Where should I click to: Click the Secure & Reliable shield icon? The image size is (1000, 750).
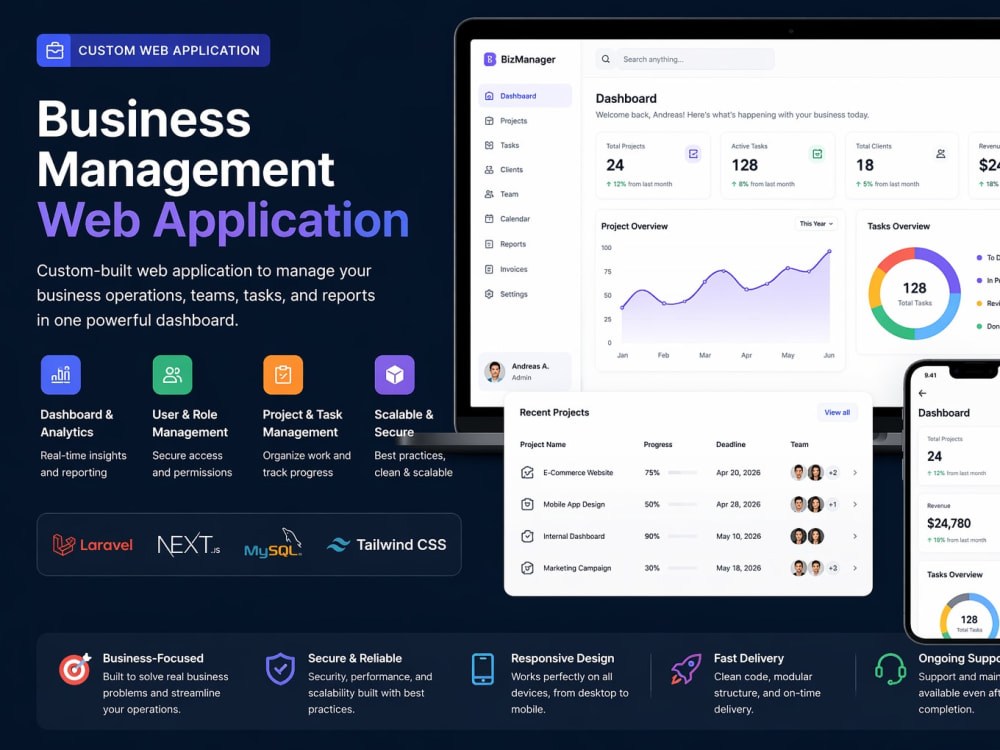click(280, 669)
